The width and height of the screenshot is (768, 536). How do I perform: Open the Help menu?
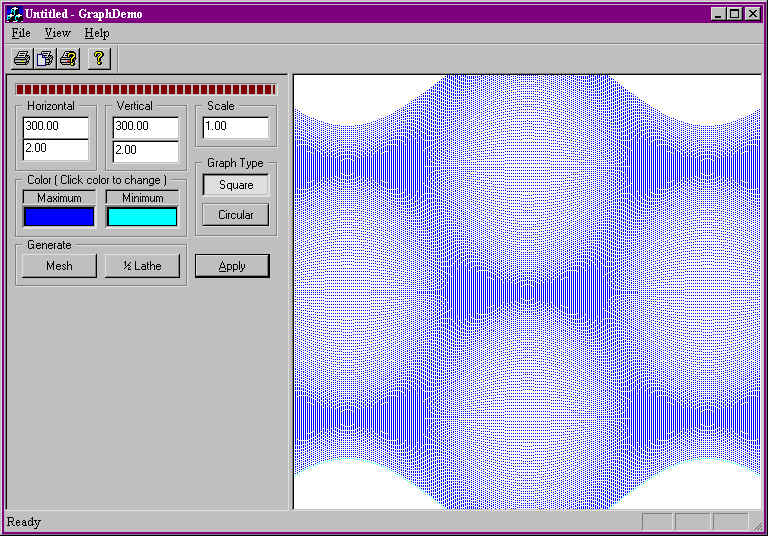[96, 33]
